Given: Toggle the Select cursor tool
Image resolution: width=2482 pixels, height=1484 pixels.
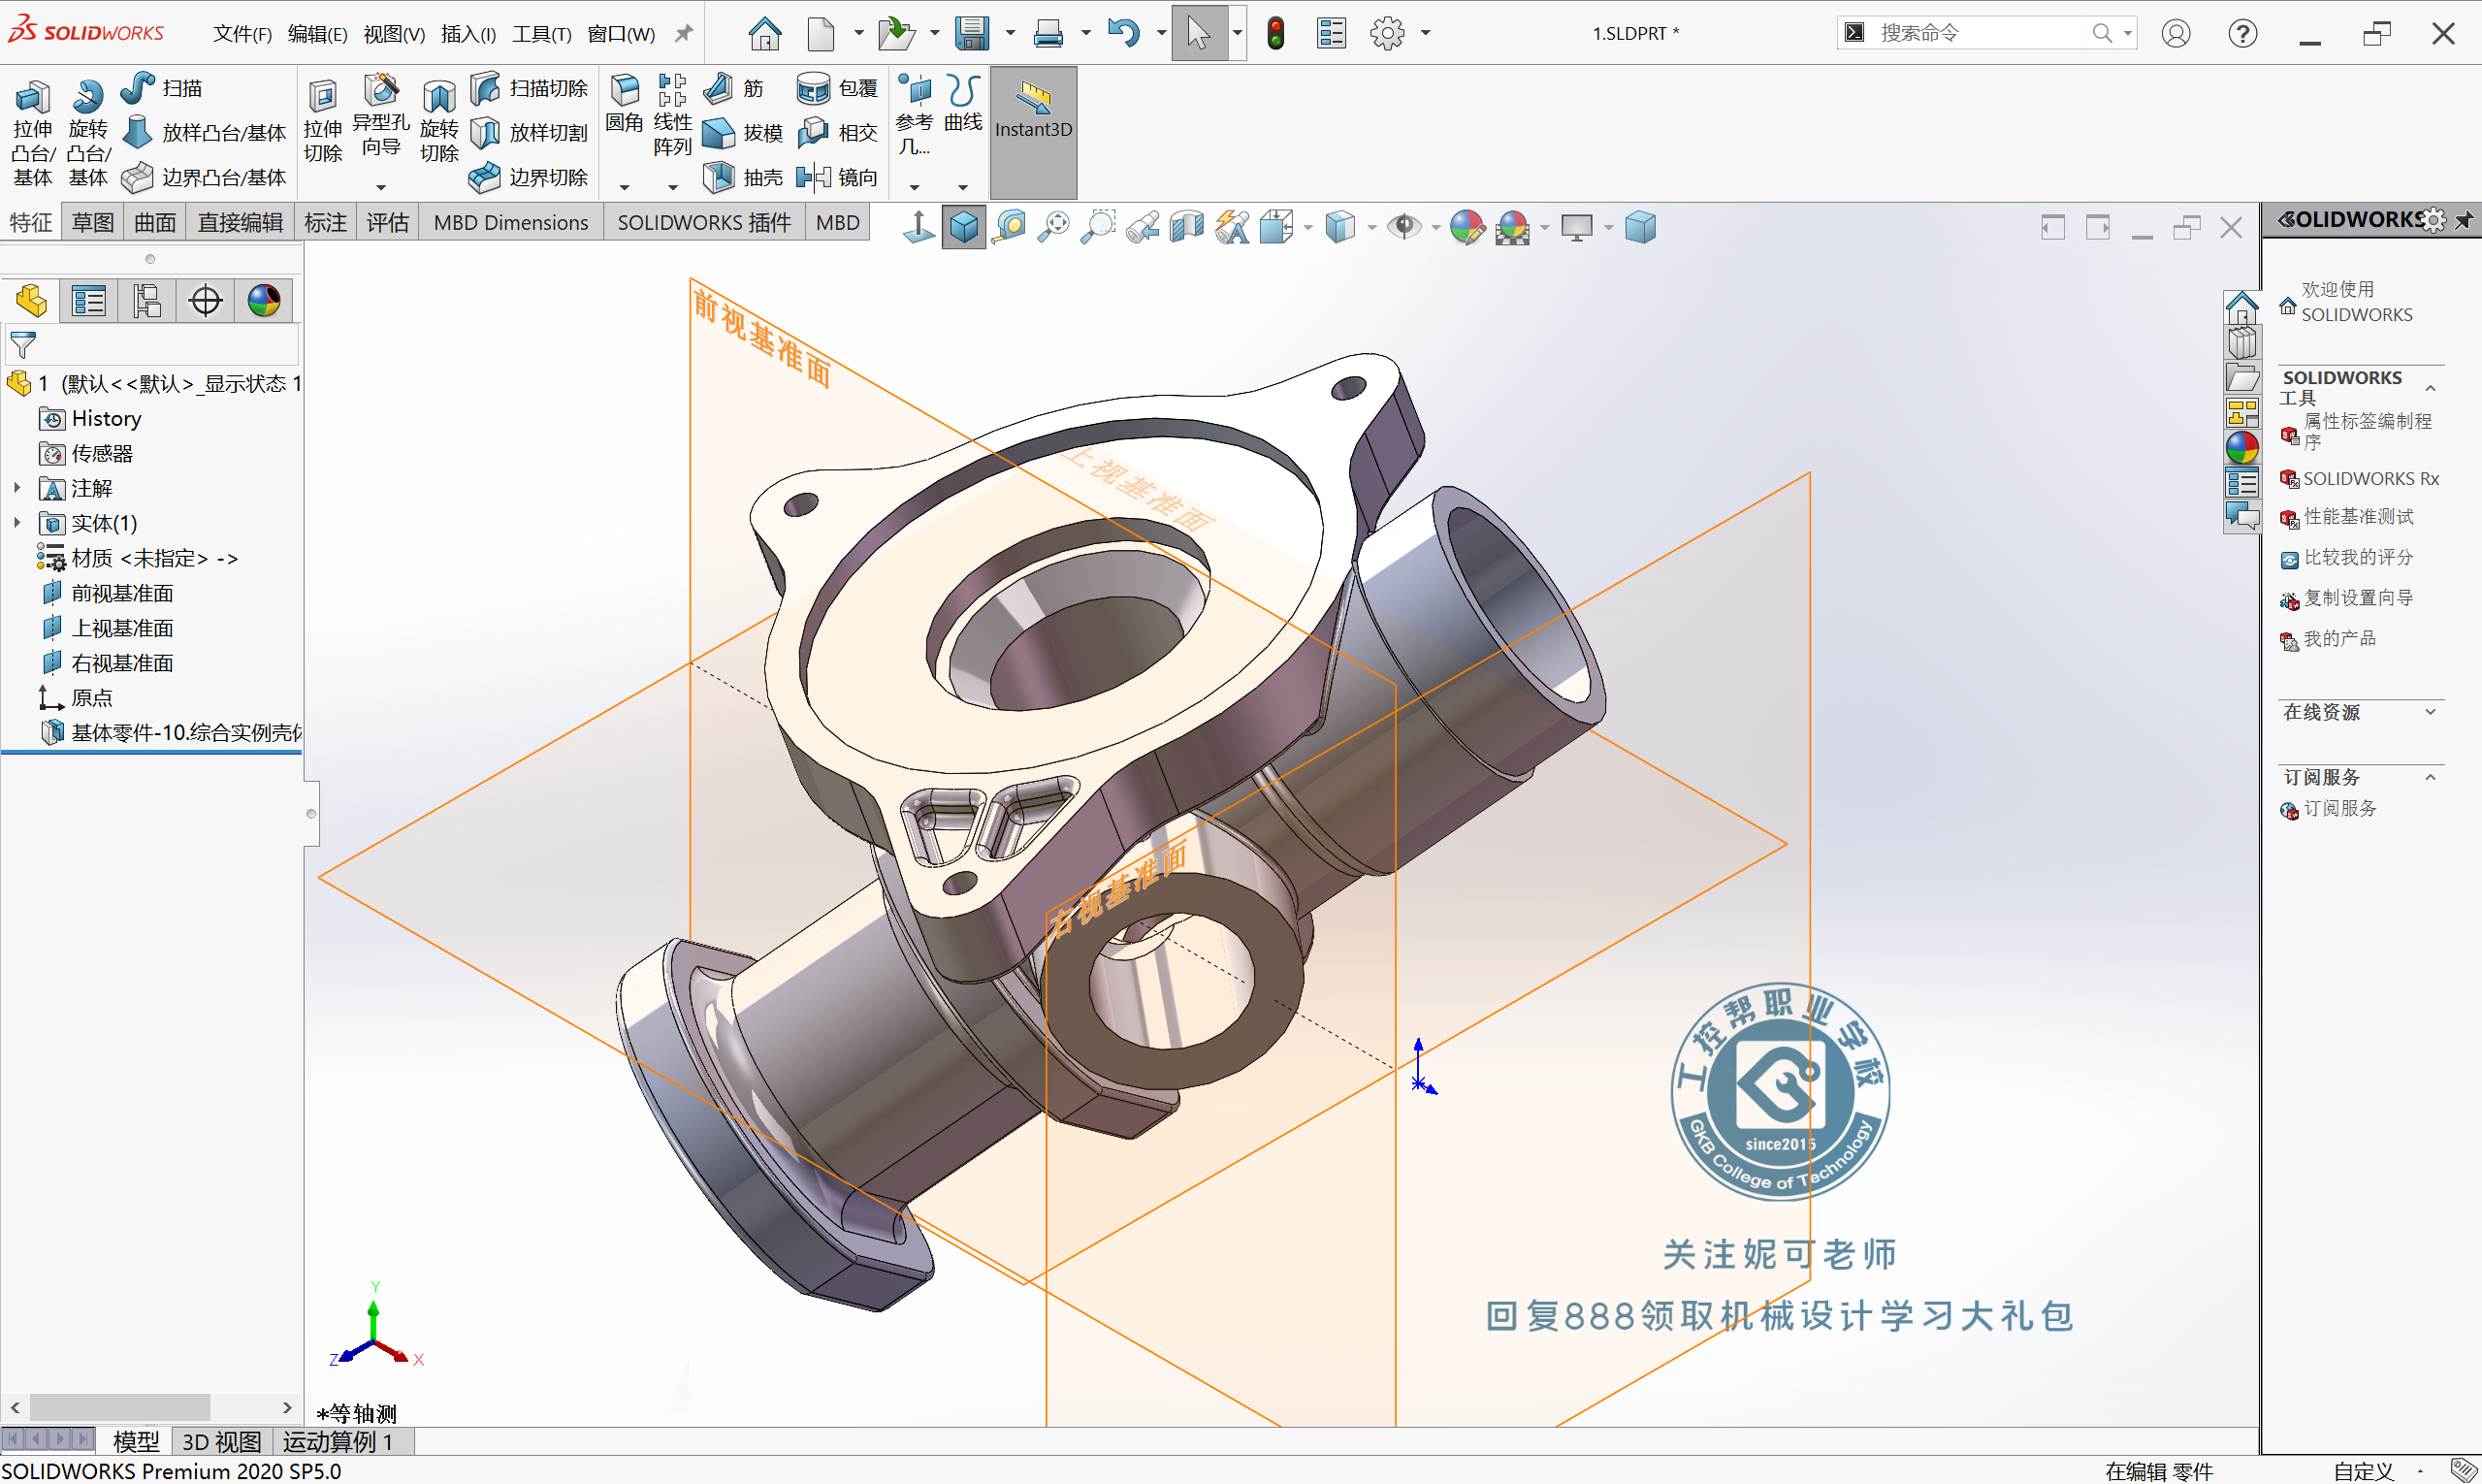Looking at the screenshot, I should point(1198,33).
